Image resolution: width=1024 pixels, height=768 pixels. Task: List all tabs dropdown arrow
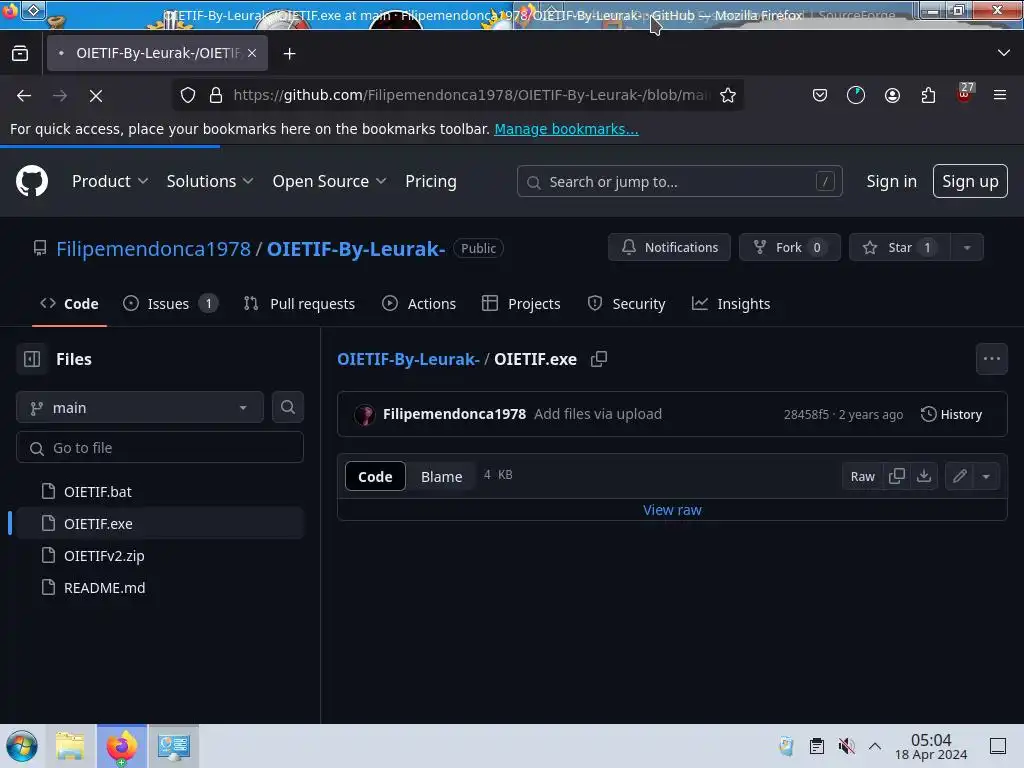click(1004, 53)
